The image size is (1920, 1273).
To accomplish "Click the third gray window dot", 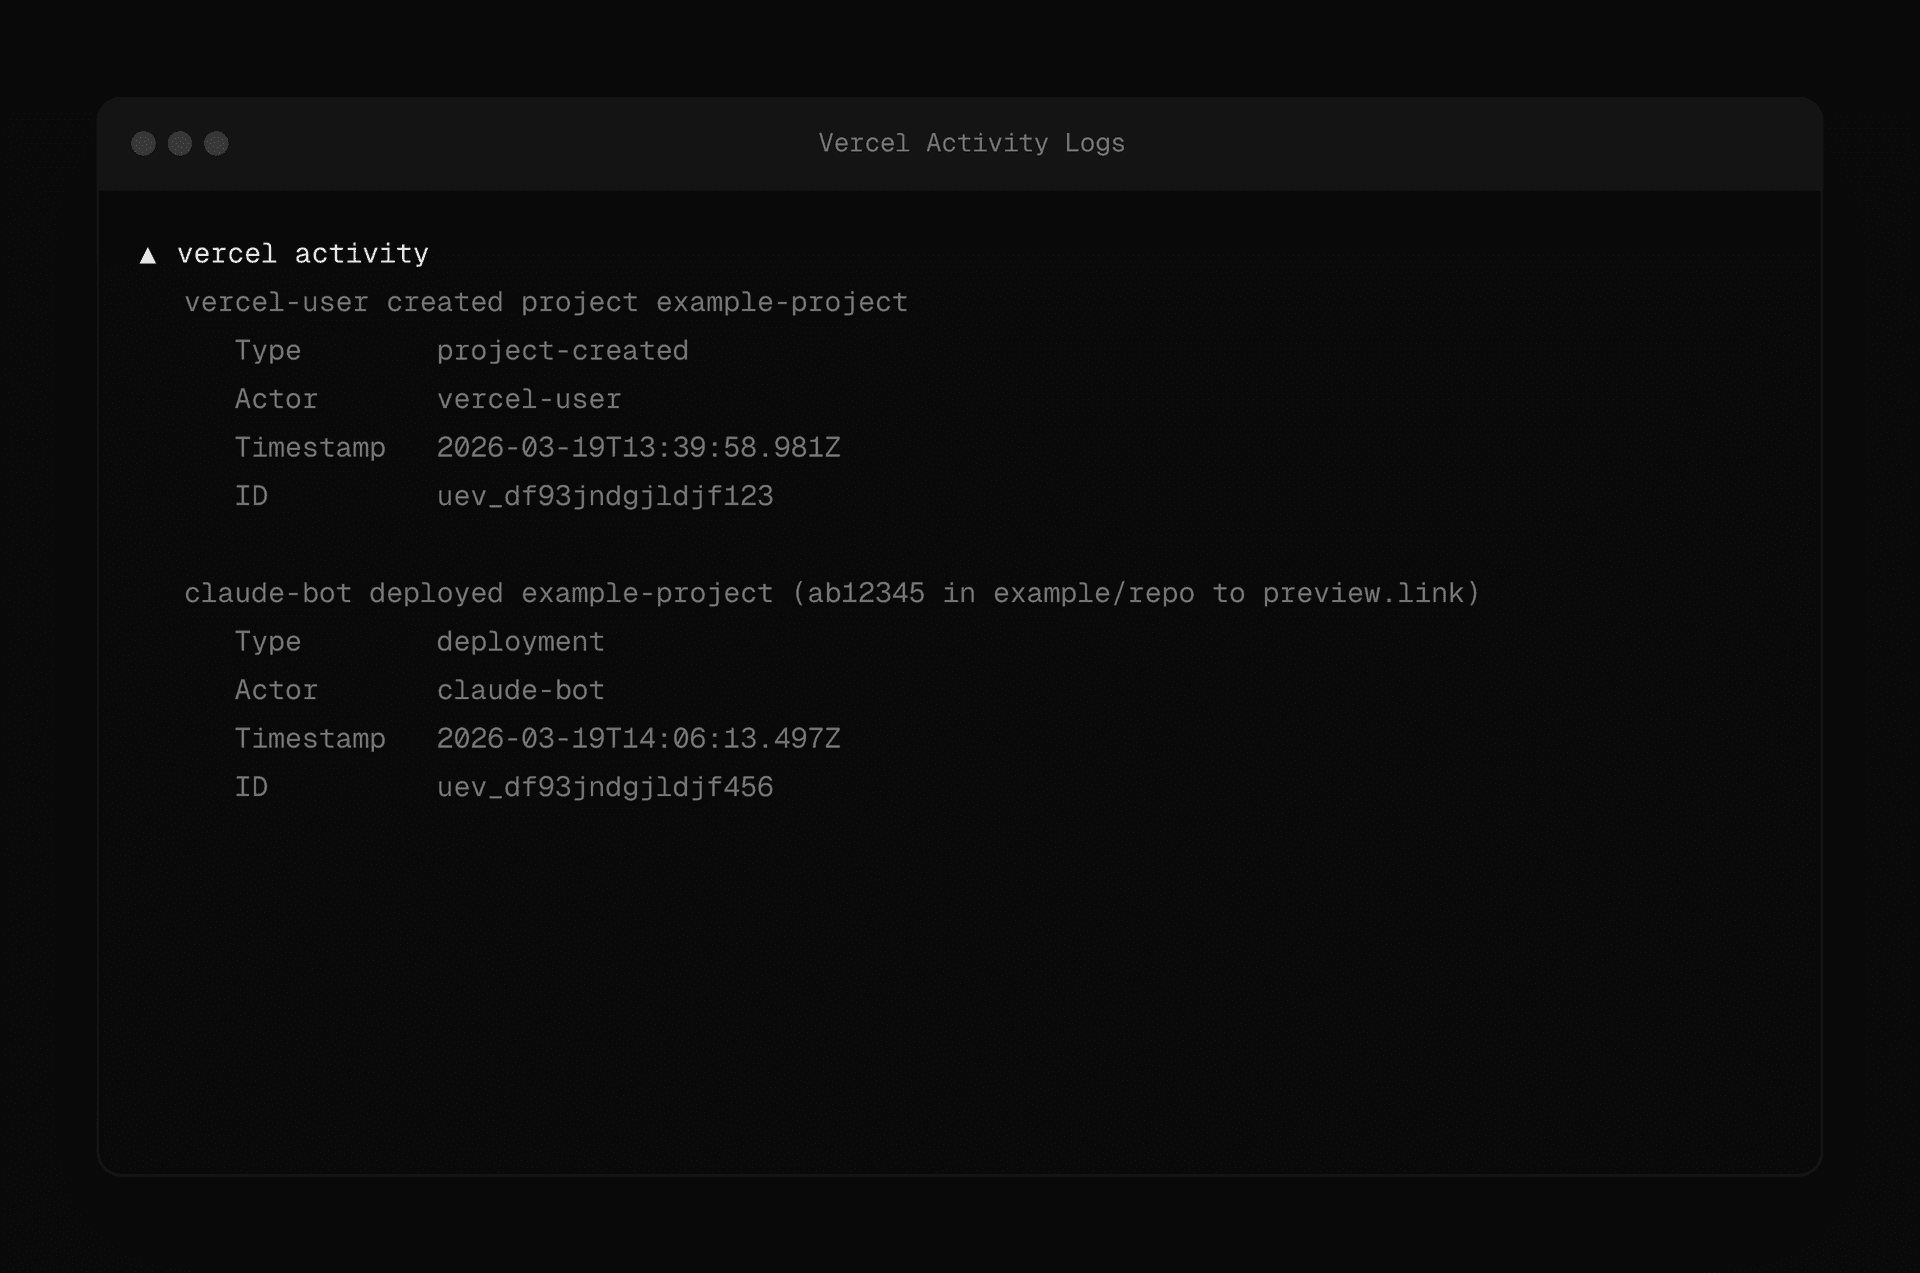I will tap(216, 144).
